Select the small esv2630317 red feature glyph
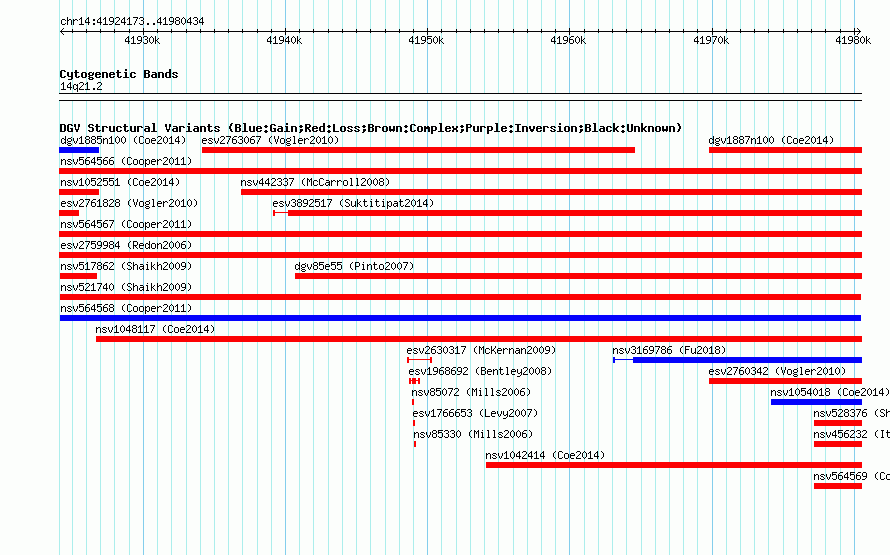This screenshot has height=555, width=890. pyautogui.click(x=419, y=360)
